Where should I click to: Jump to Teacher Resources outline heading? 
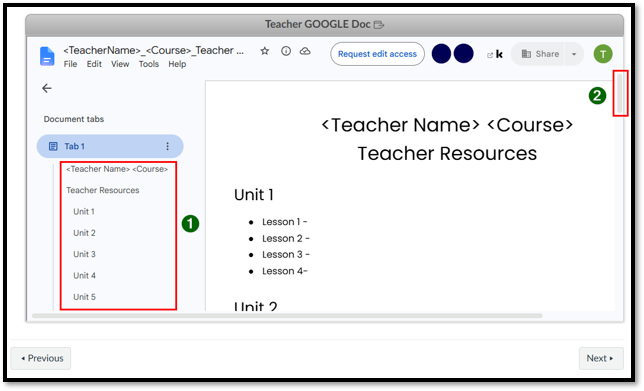(103, 190)
